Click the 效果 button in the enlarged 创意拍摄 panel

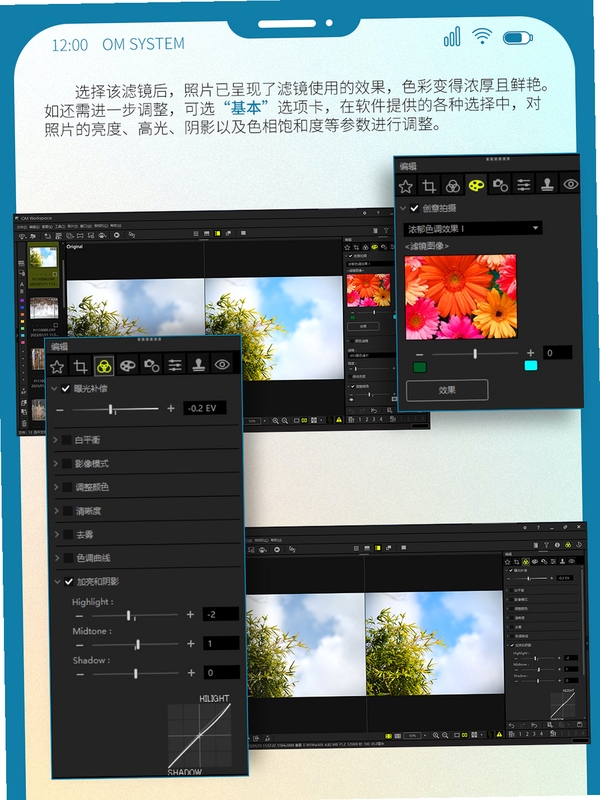447,390
